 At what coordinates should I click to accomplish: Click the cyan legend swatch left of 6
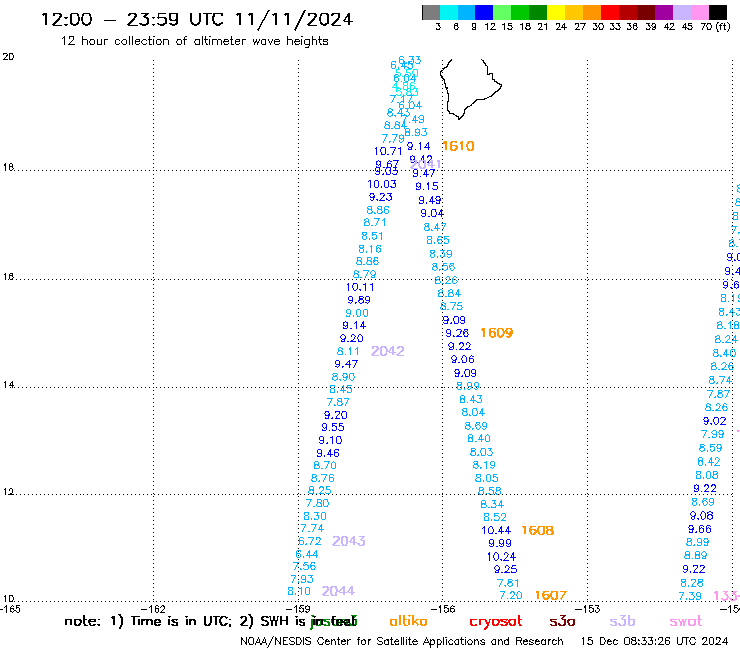449,12
